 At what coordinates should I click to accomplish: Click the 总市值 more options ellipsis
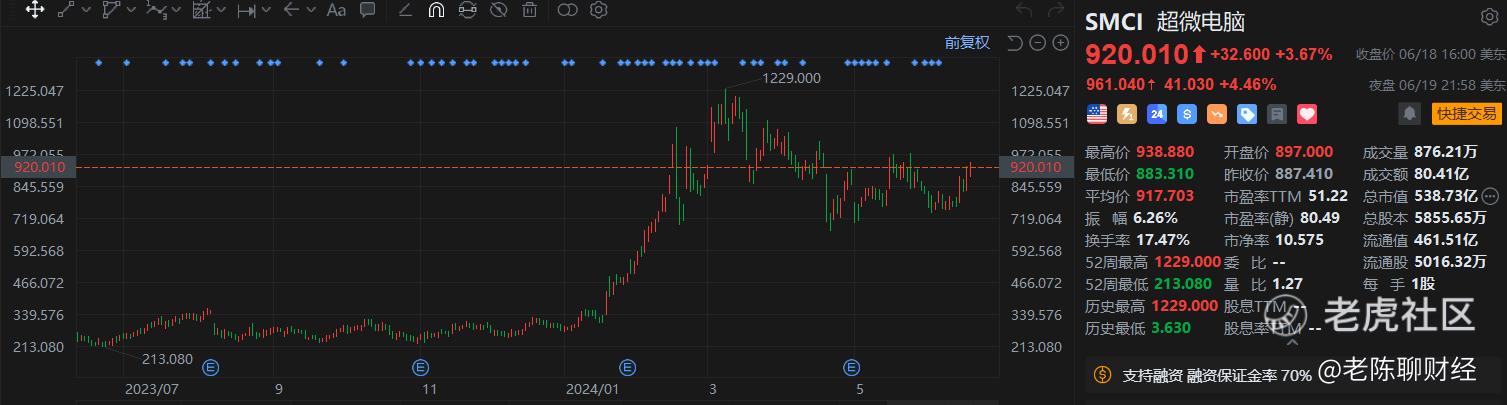pos(1491,195)
